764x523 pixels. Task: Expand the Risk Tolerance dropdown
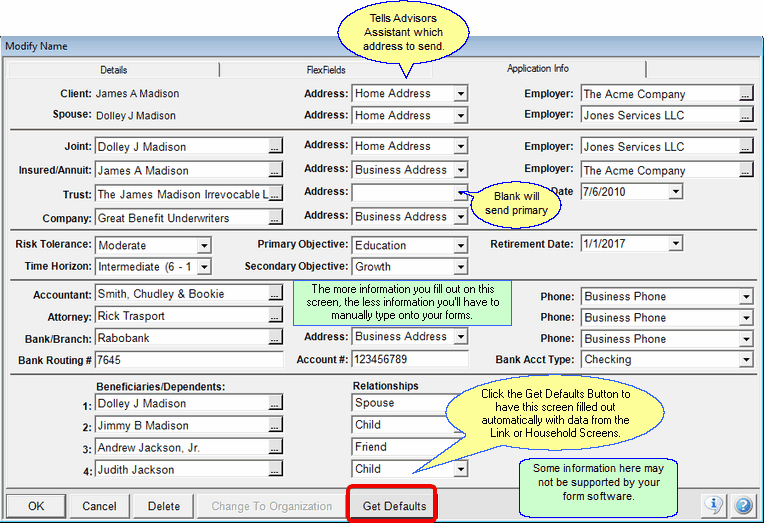[x=203, y=245]
